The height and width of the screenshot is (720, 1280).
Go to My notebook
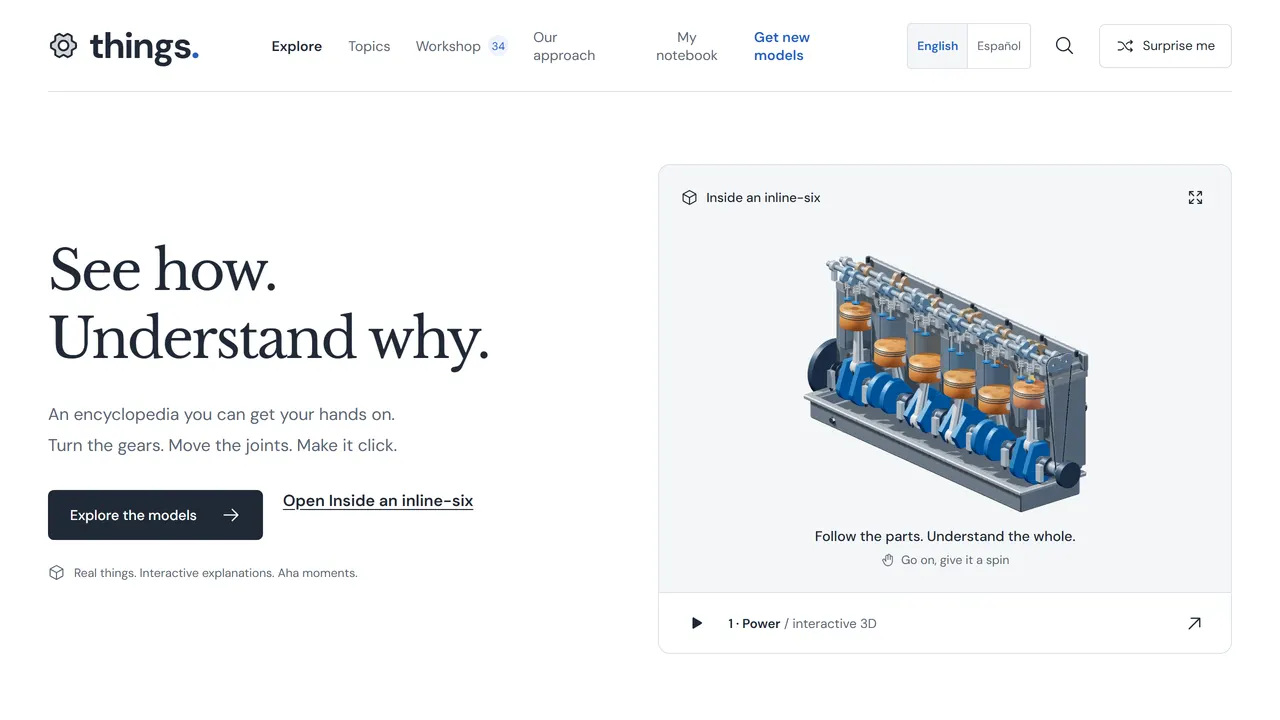tap(687, 46)
